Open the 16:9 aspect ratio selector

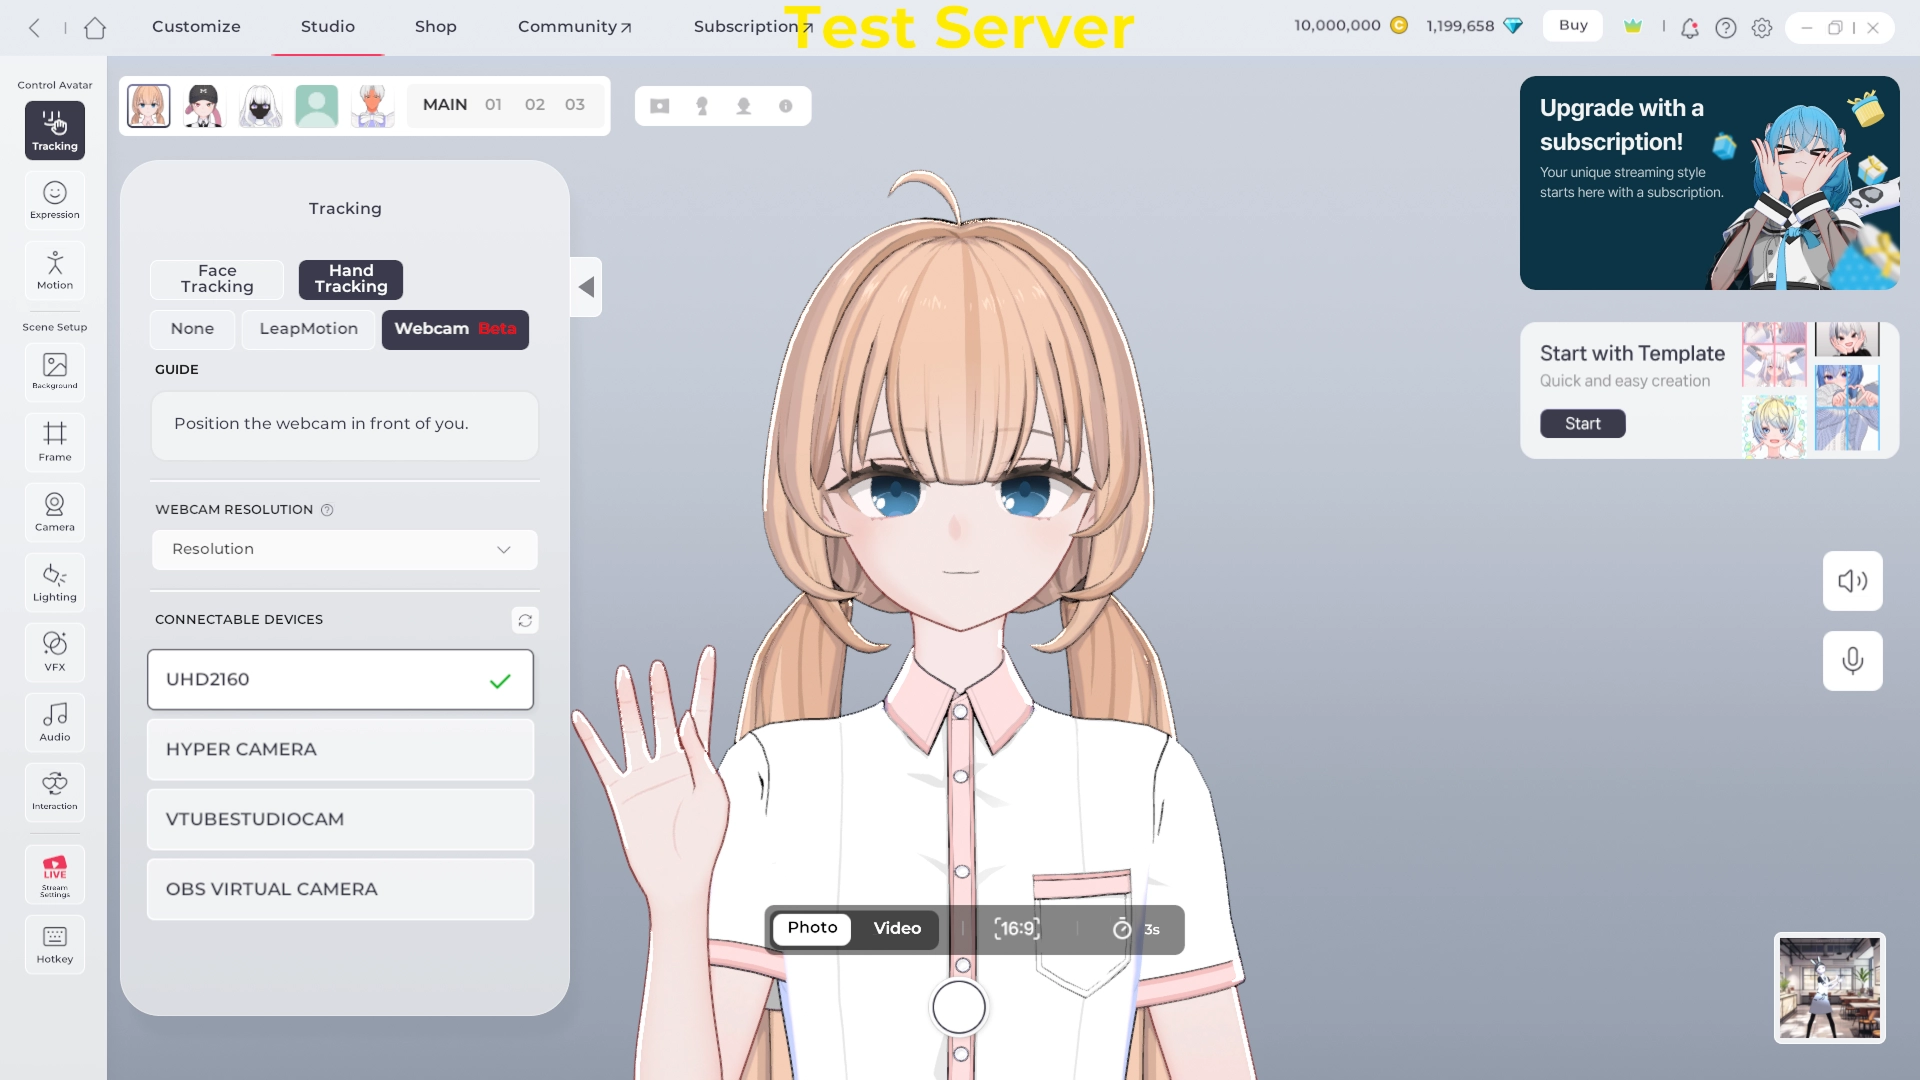click(1017, 929)
